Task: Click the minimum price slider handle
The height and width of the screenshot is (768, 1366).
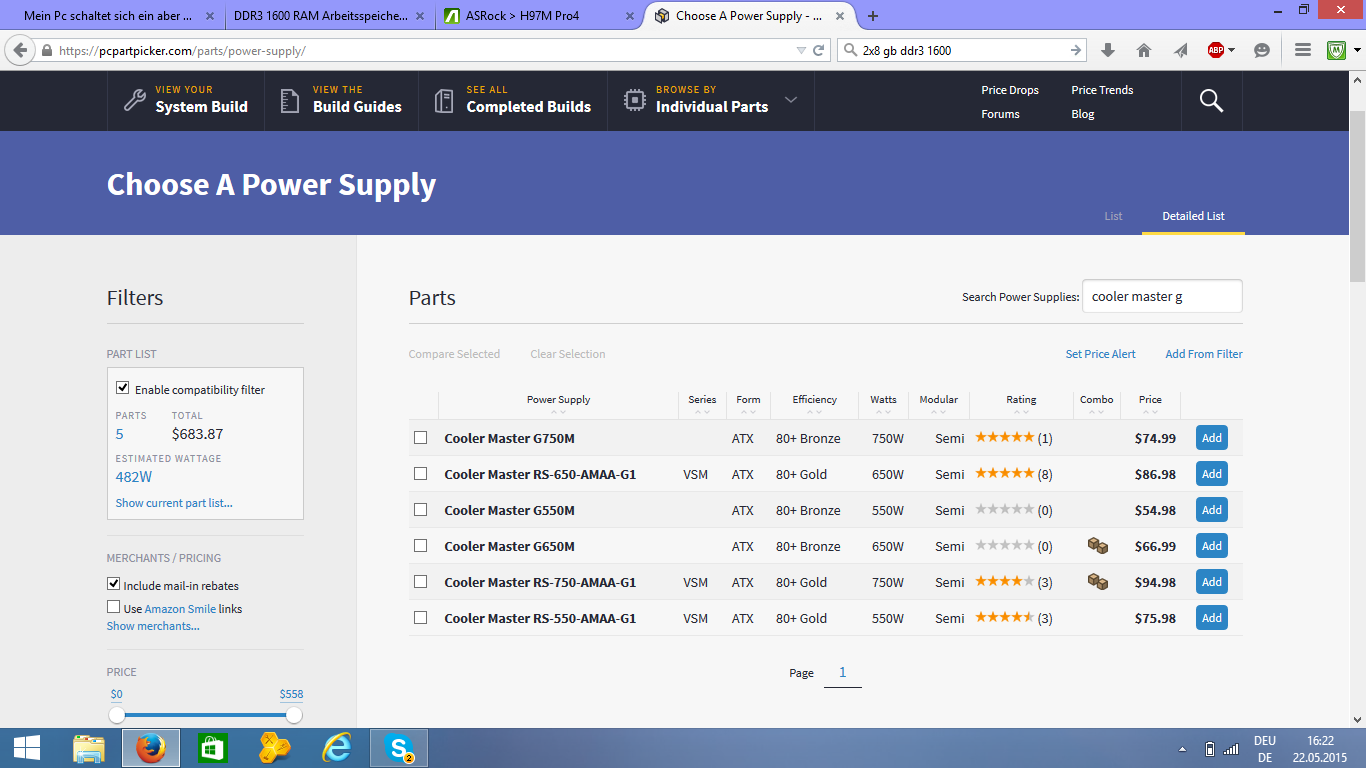Action: [x=117, y=715]
